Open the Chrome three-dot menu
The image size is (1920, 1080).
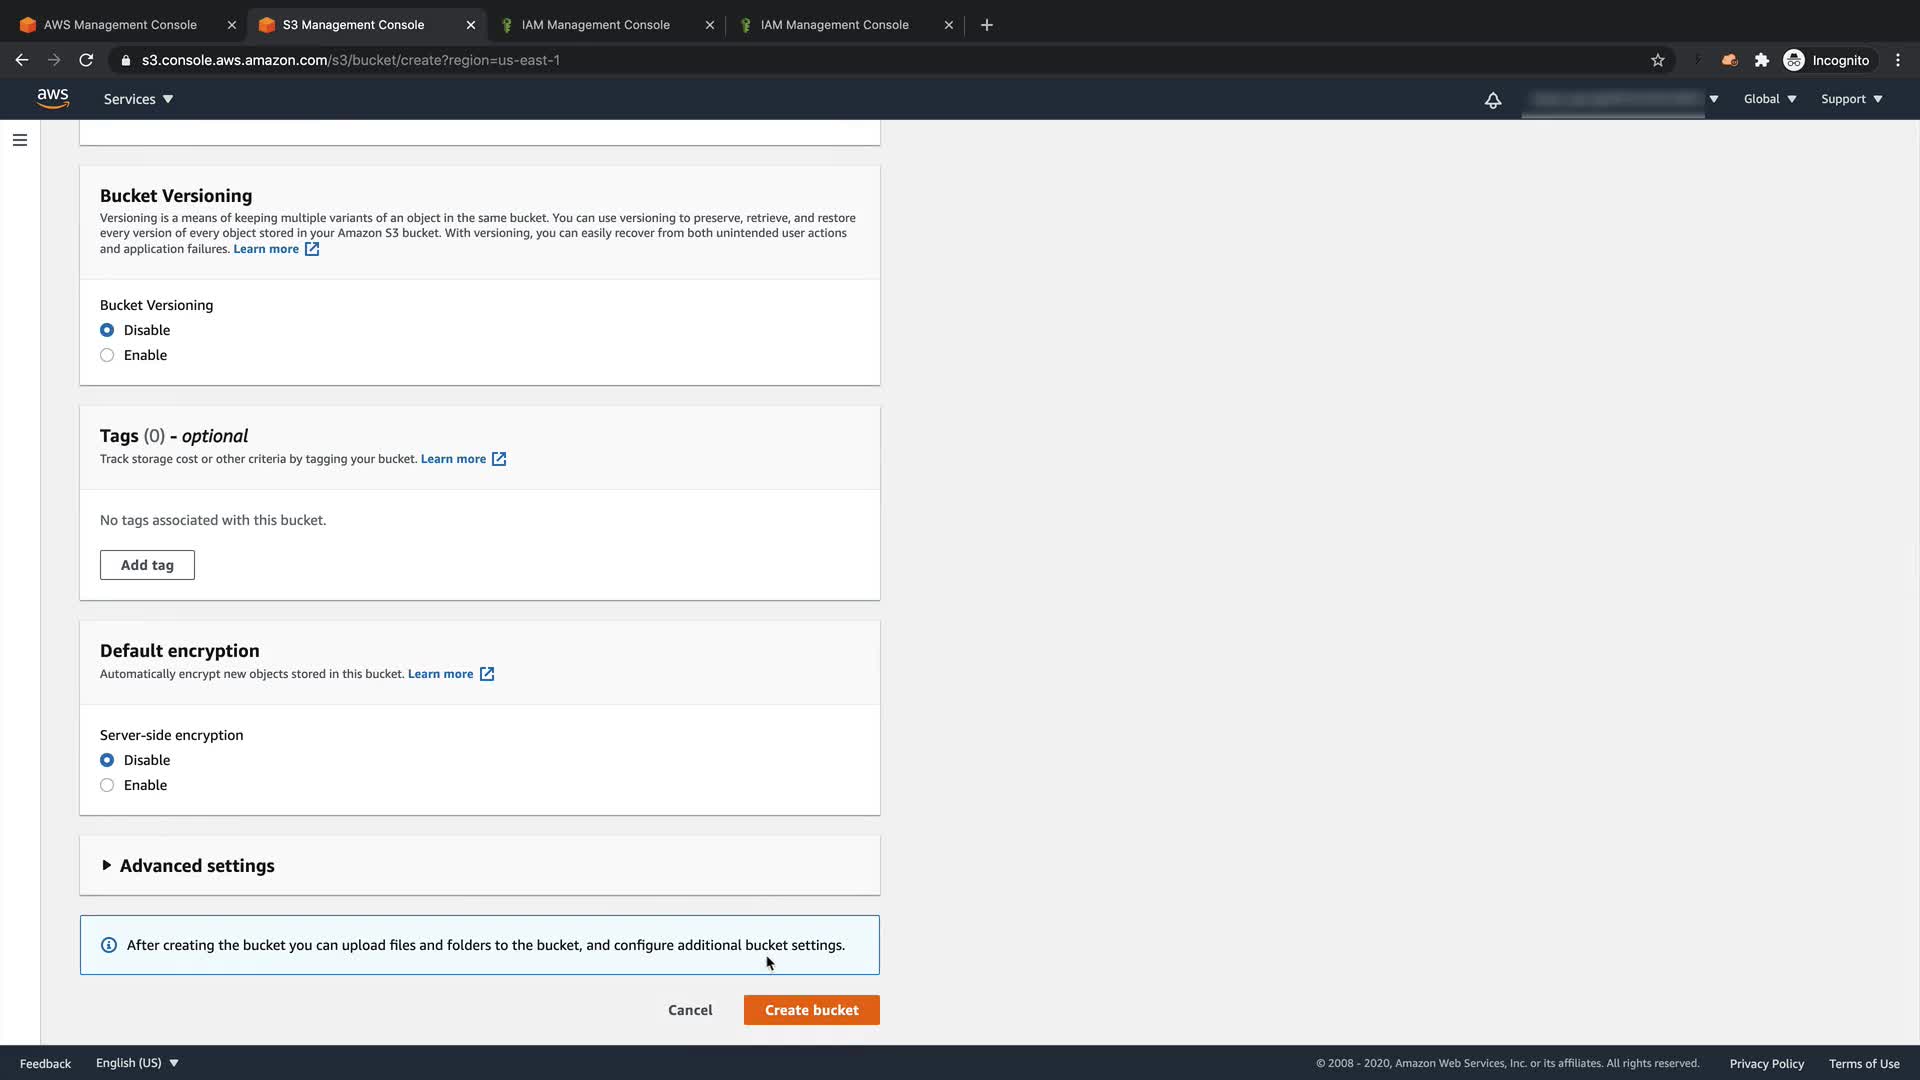pos(1897,60)
